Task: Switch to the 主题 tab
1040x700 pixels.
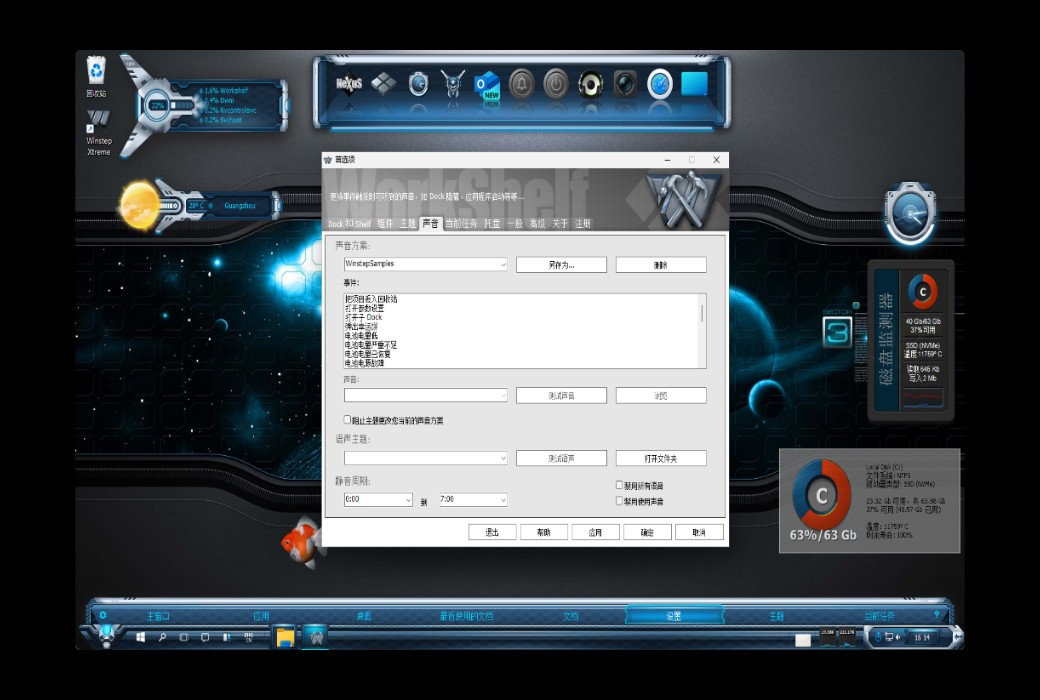Action: [x=406, y=224]
